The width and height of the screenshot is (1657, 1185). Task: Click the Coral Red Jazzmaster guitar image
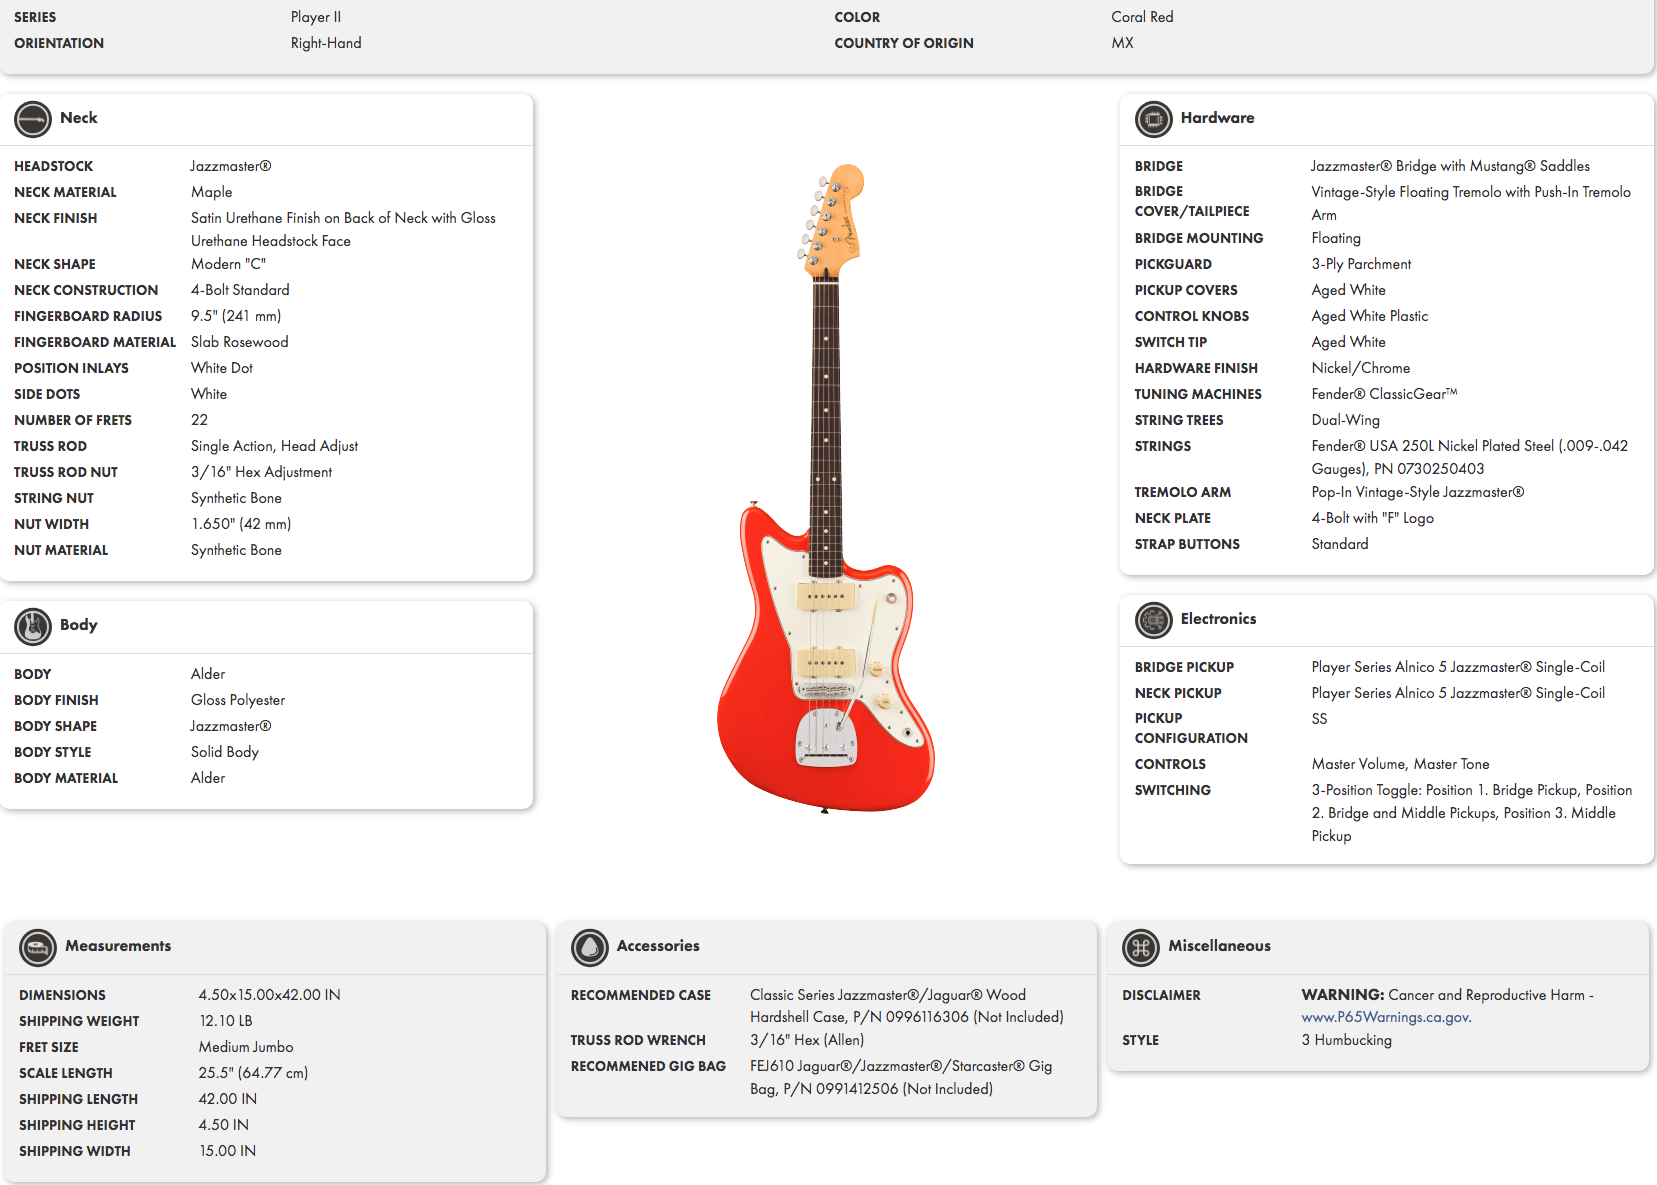(x=826, y=488)
